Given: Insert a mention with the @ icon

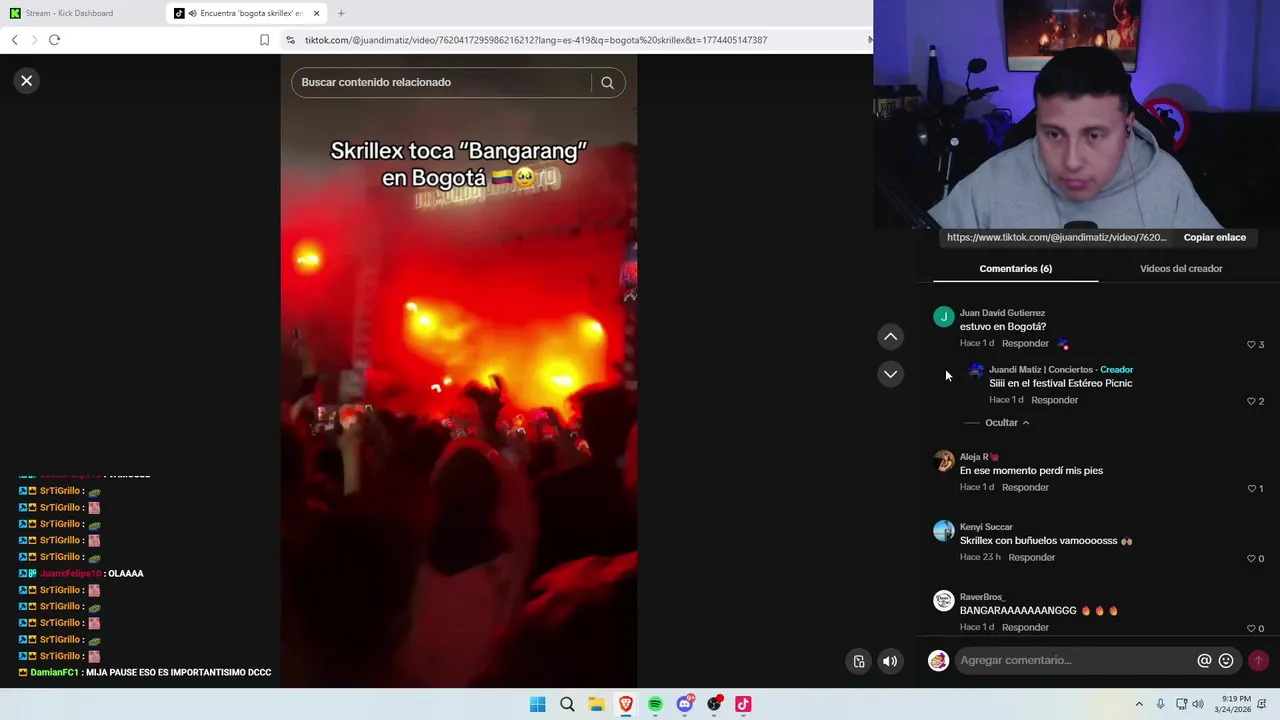Looking at the screenshot, I should coord(1204,661).
